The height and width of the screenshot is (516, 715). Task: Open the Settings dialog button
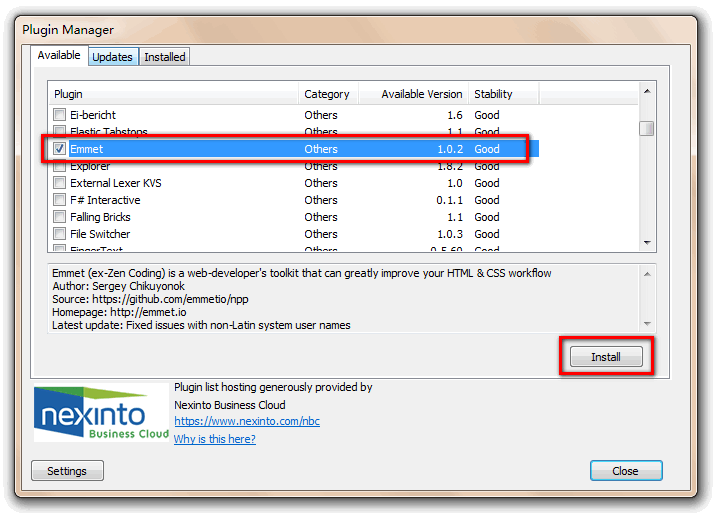[x=67, y=471]
